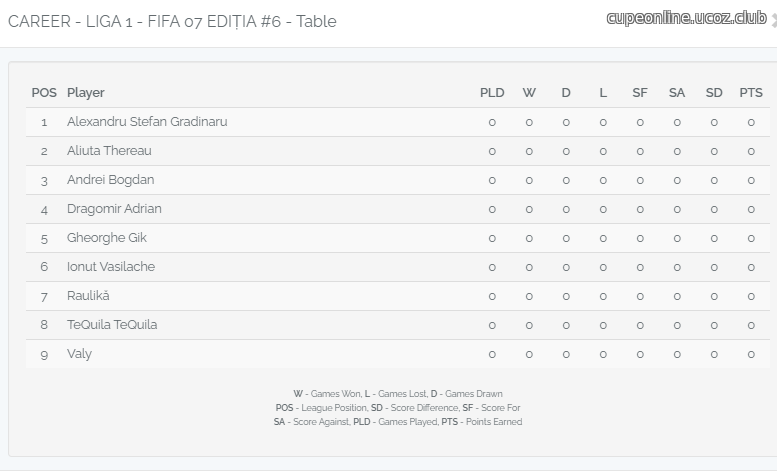Screen dimensions: 777x472
Task: Select the Player column header
Action: point(86,93)
